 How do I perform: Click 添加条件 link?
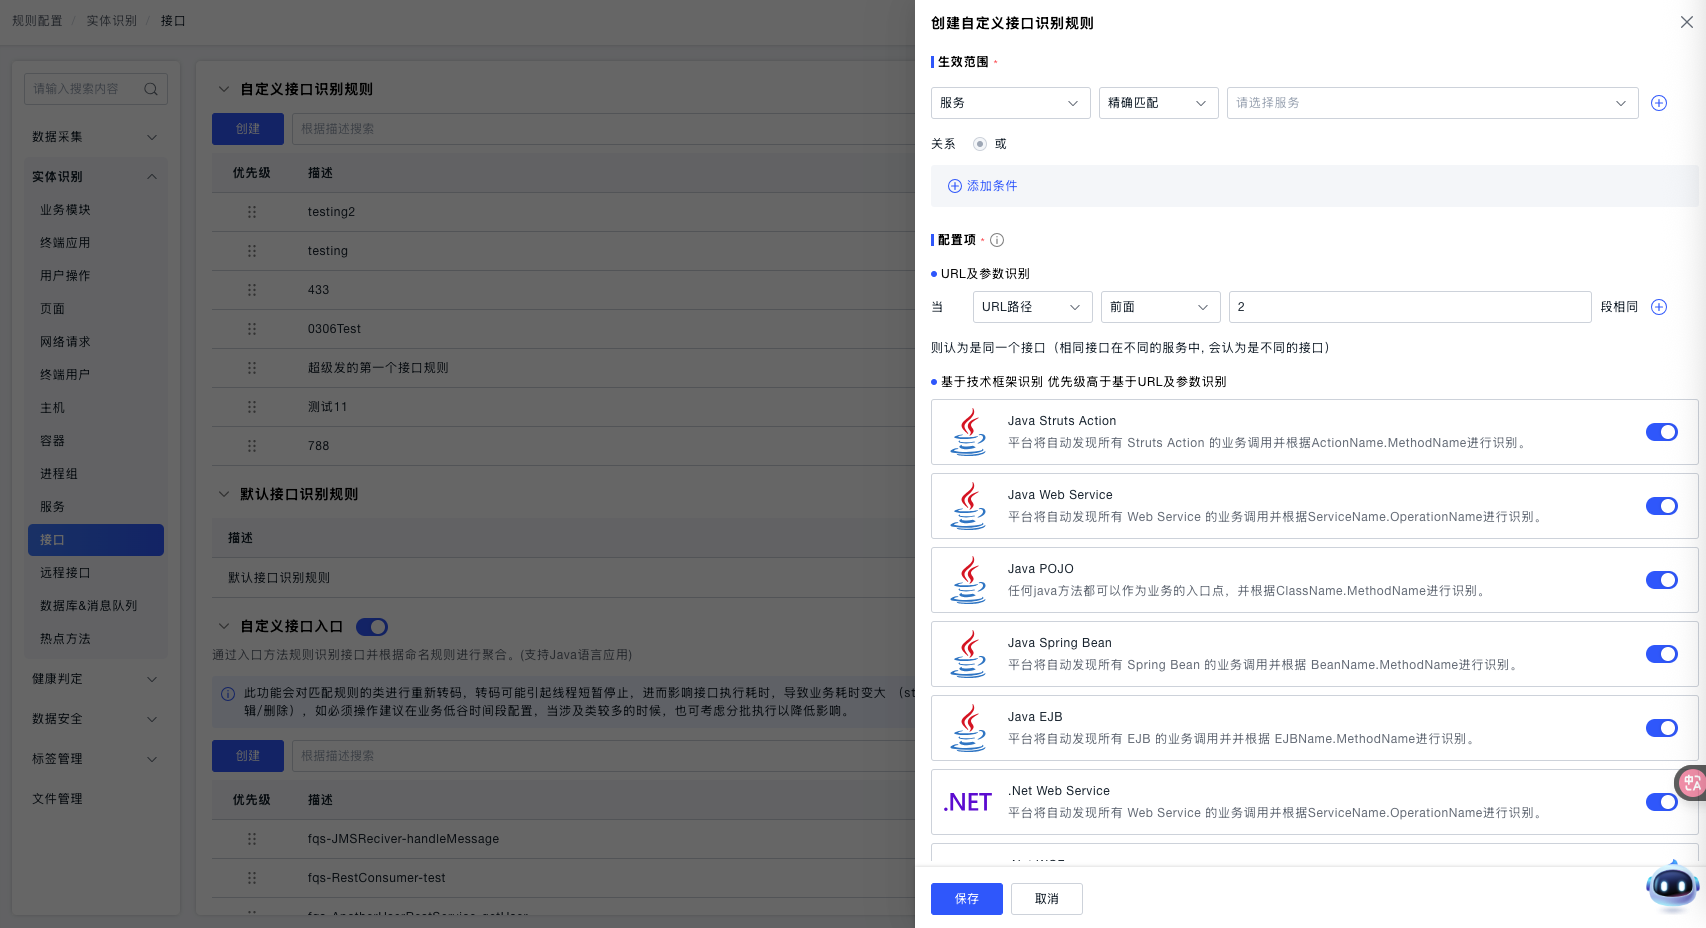pyautogui.click(x=983, y=186)
